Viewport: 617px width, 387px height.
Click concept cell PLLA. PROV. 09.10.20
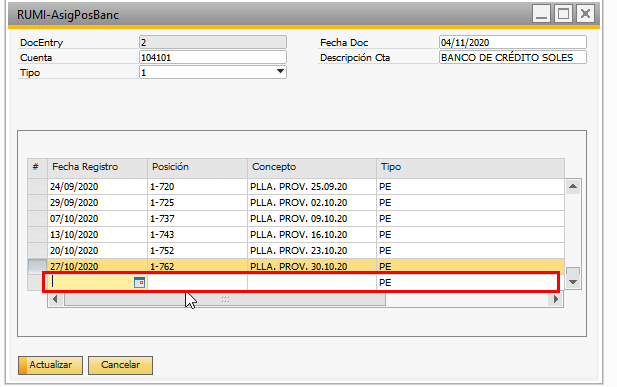tap(312, 218)
